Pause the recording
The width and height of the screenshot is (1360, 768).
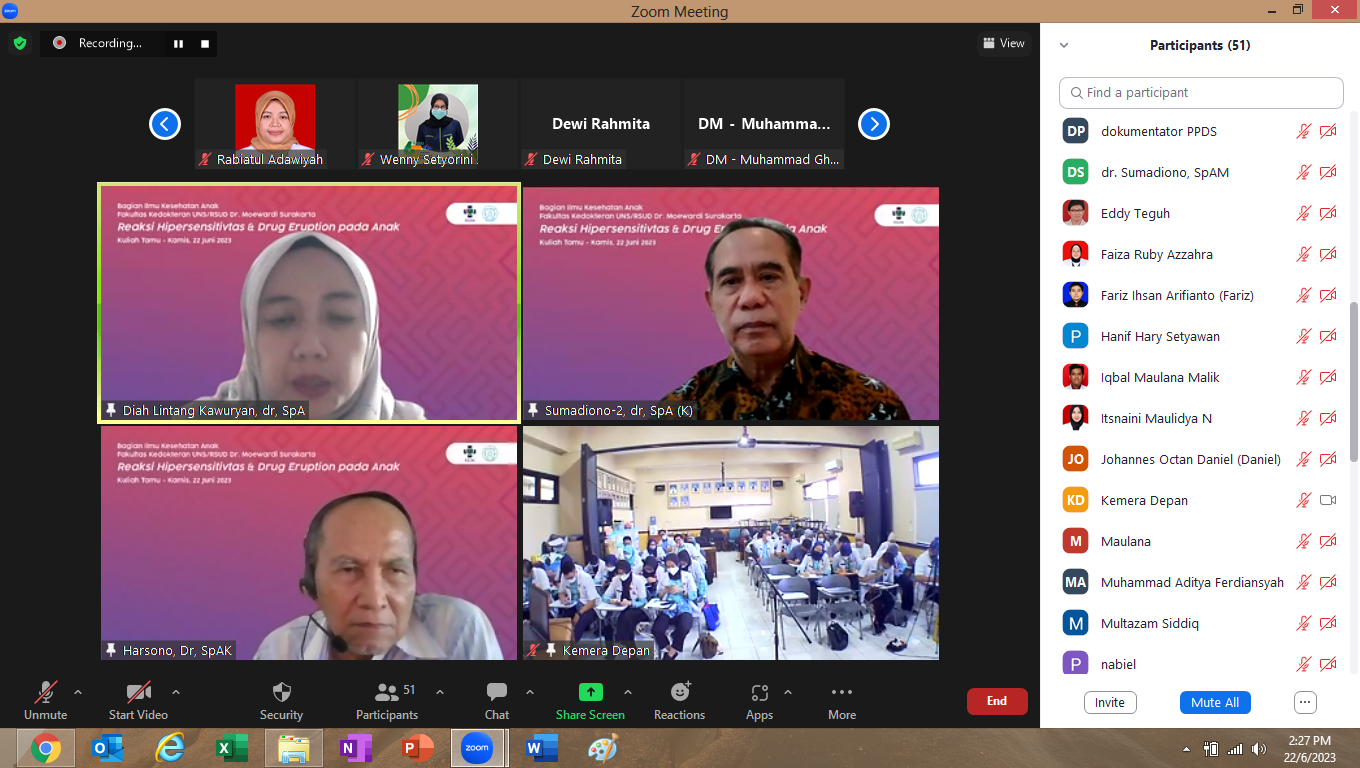pos(179,43)
